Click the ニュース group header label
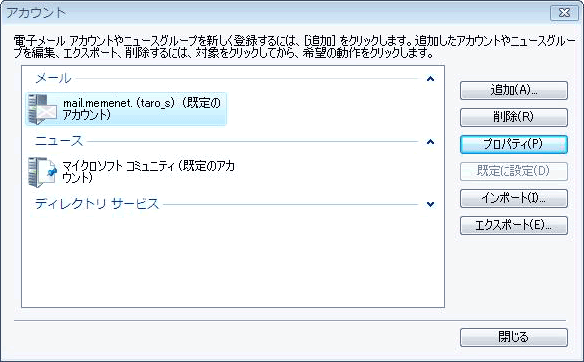 click(59, 141)
